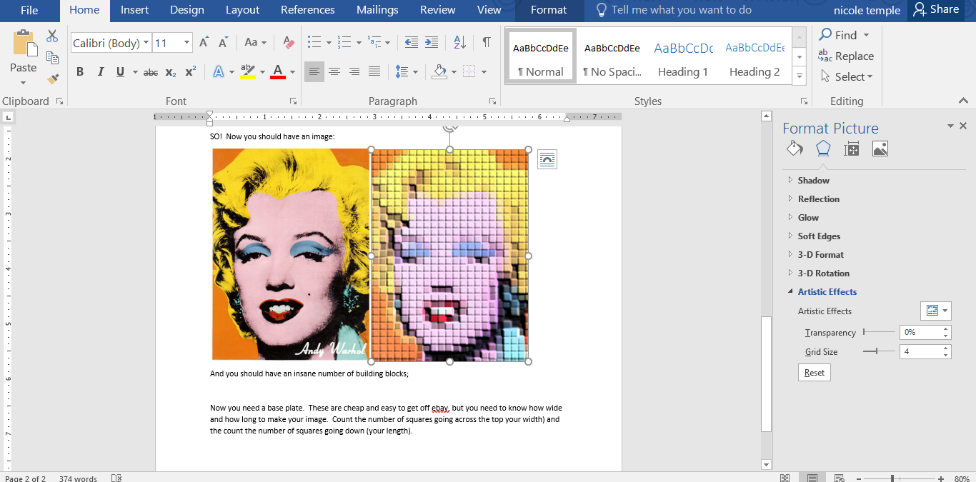Viewport: 976px width, 482px height.
Task: Clear all formatting eraser icon
Action: 288,42
